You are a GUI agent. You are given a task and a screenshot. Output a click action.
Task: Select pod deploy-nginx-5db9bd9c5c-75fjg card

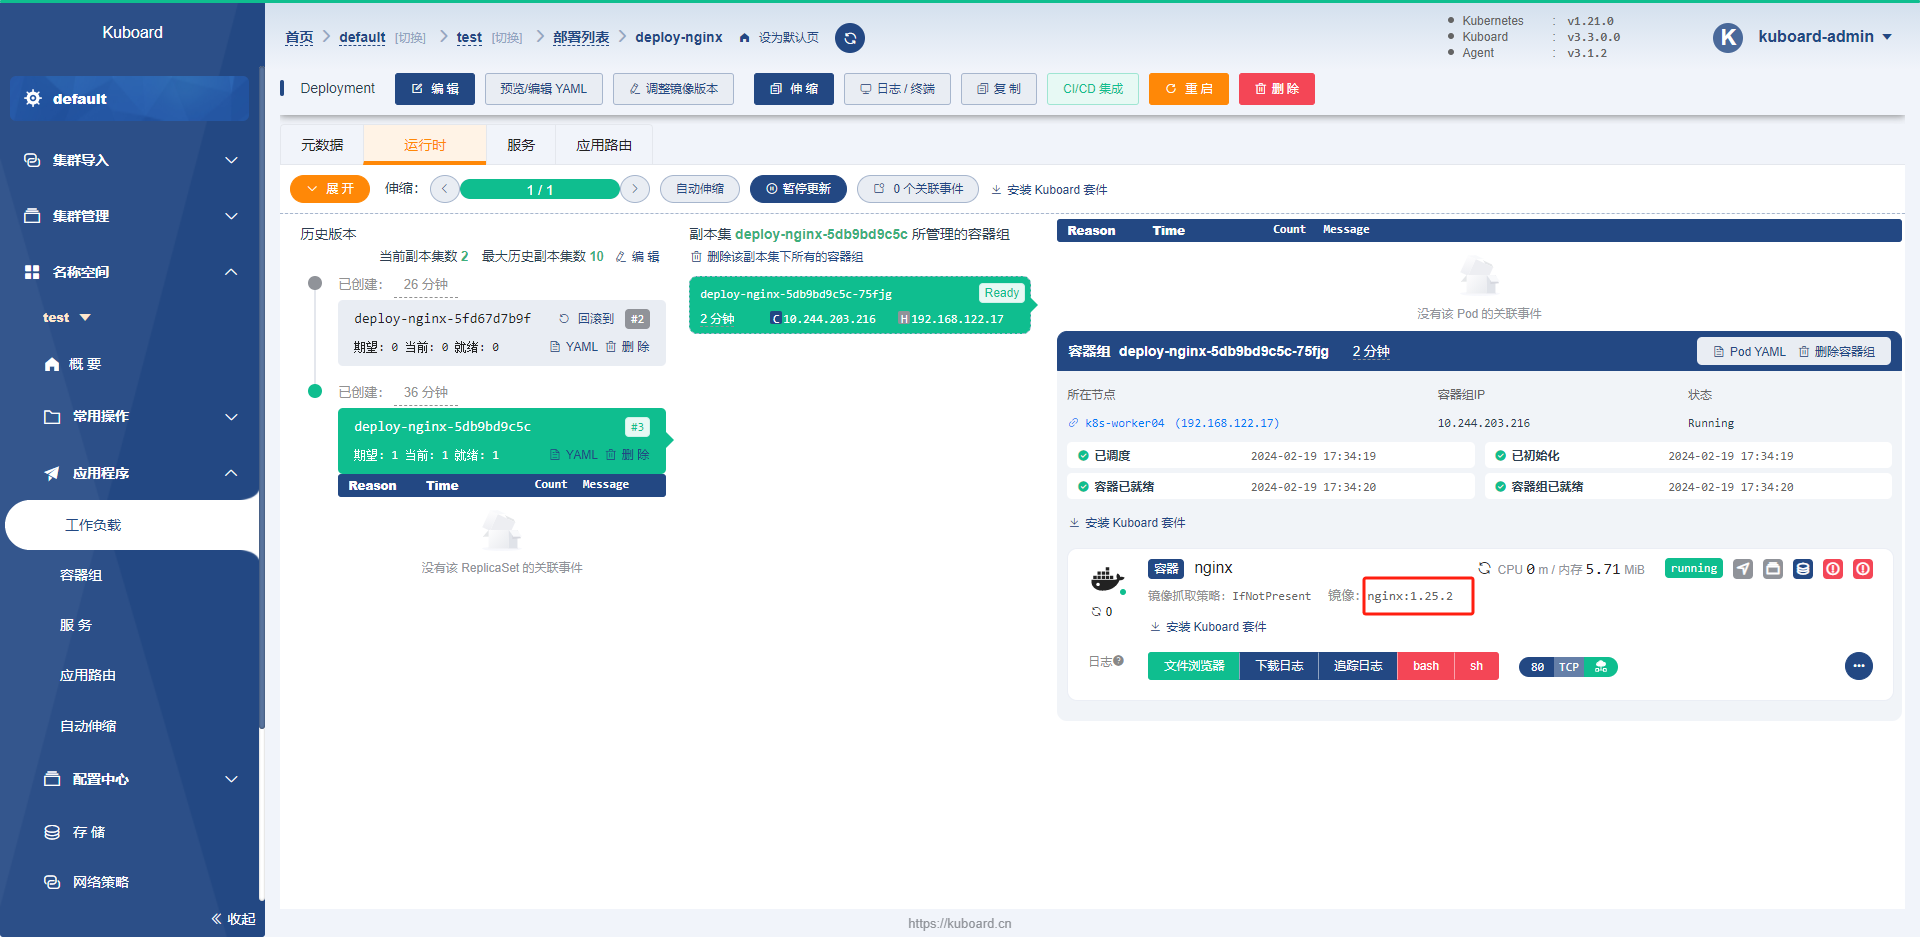click(x=860, y=305)
